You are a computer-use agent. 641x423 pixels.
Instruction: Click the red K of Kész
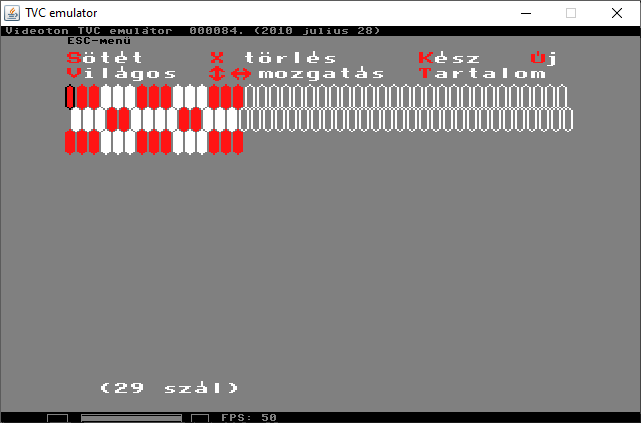(426, 58)
